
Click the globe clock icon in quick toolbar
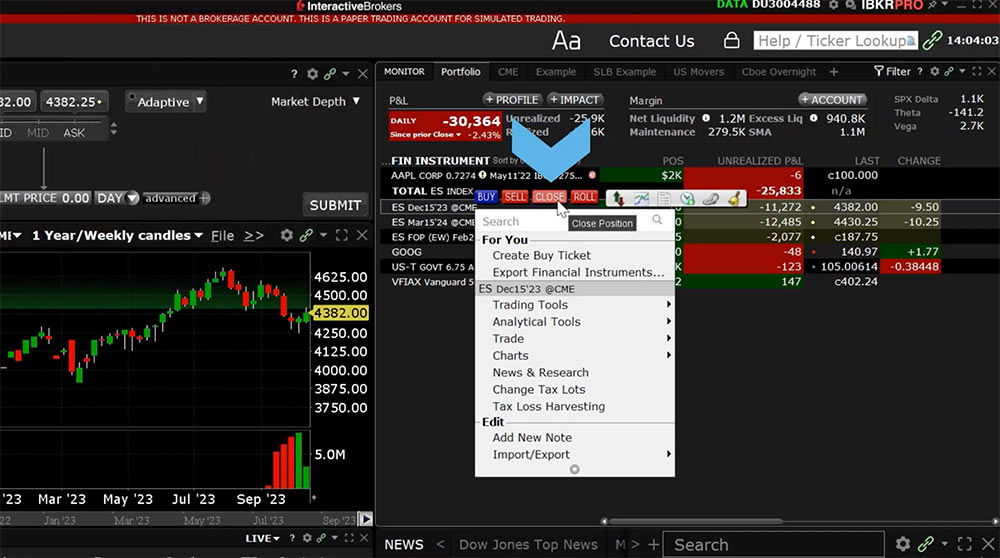[x=687, y=199]
